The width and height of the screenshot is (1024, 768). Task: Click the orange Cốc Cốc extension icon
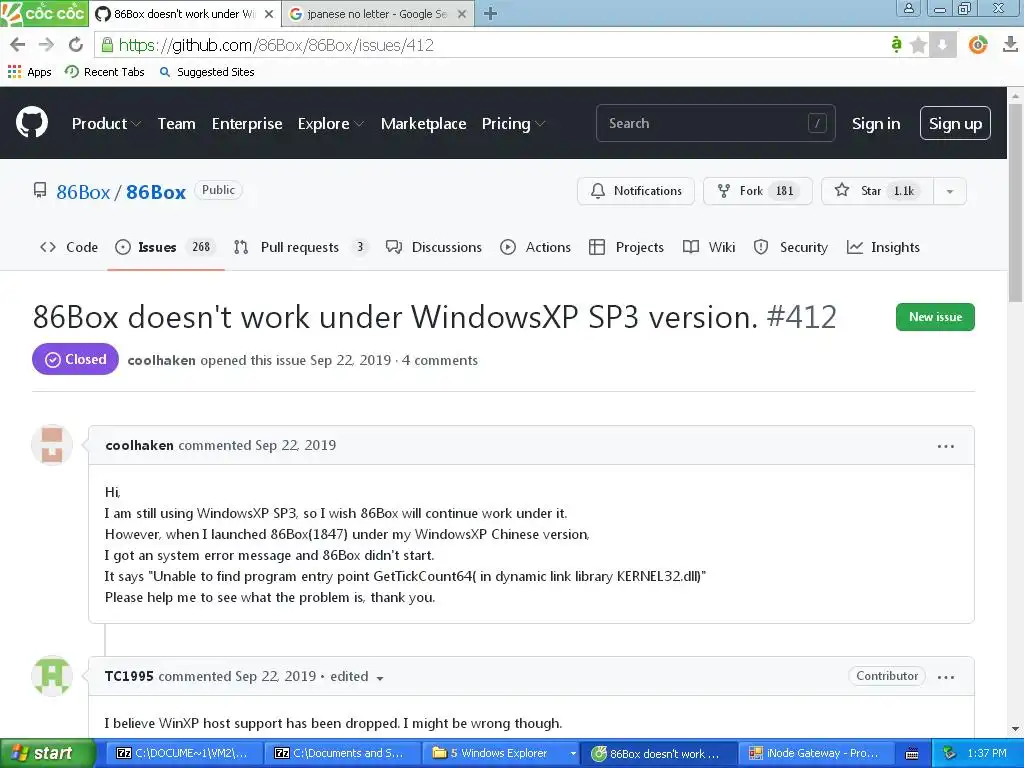pyautogui.click(x=978, y=44)
